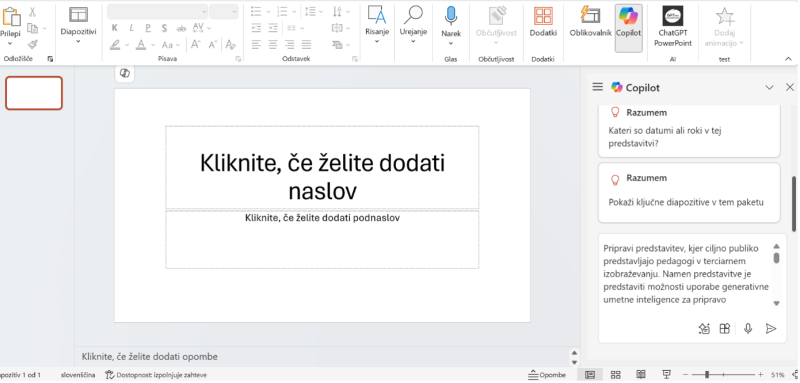Click the character spacing AV icon
800x383 pixels.
tap(198, 28)
